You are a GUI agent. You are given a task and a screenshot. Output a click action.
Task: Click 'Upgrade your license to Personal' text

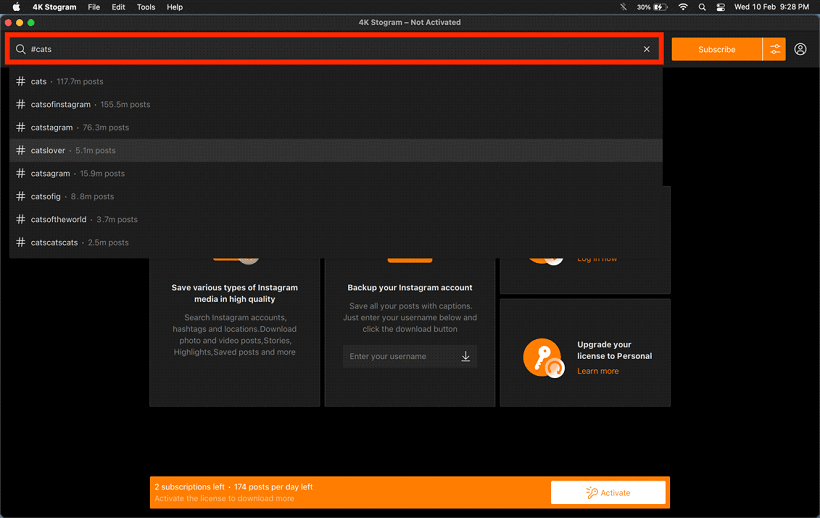pyautogui.click(x=614, y=350)
